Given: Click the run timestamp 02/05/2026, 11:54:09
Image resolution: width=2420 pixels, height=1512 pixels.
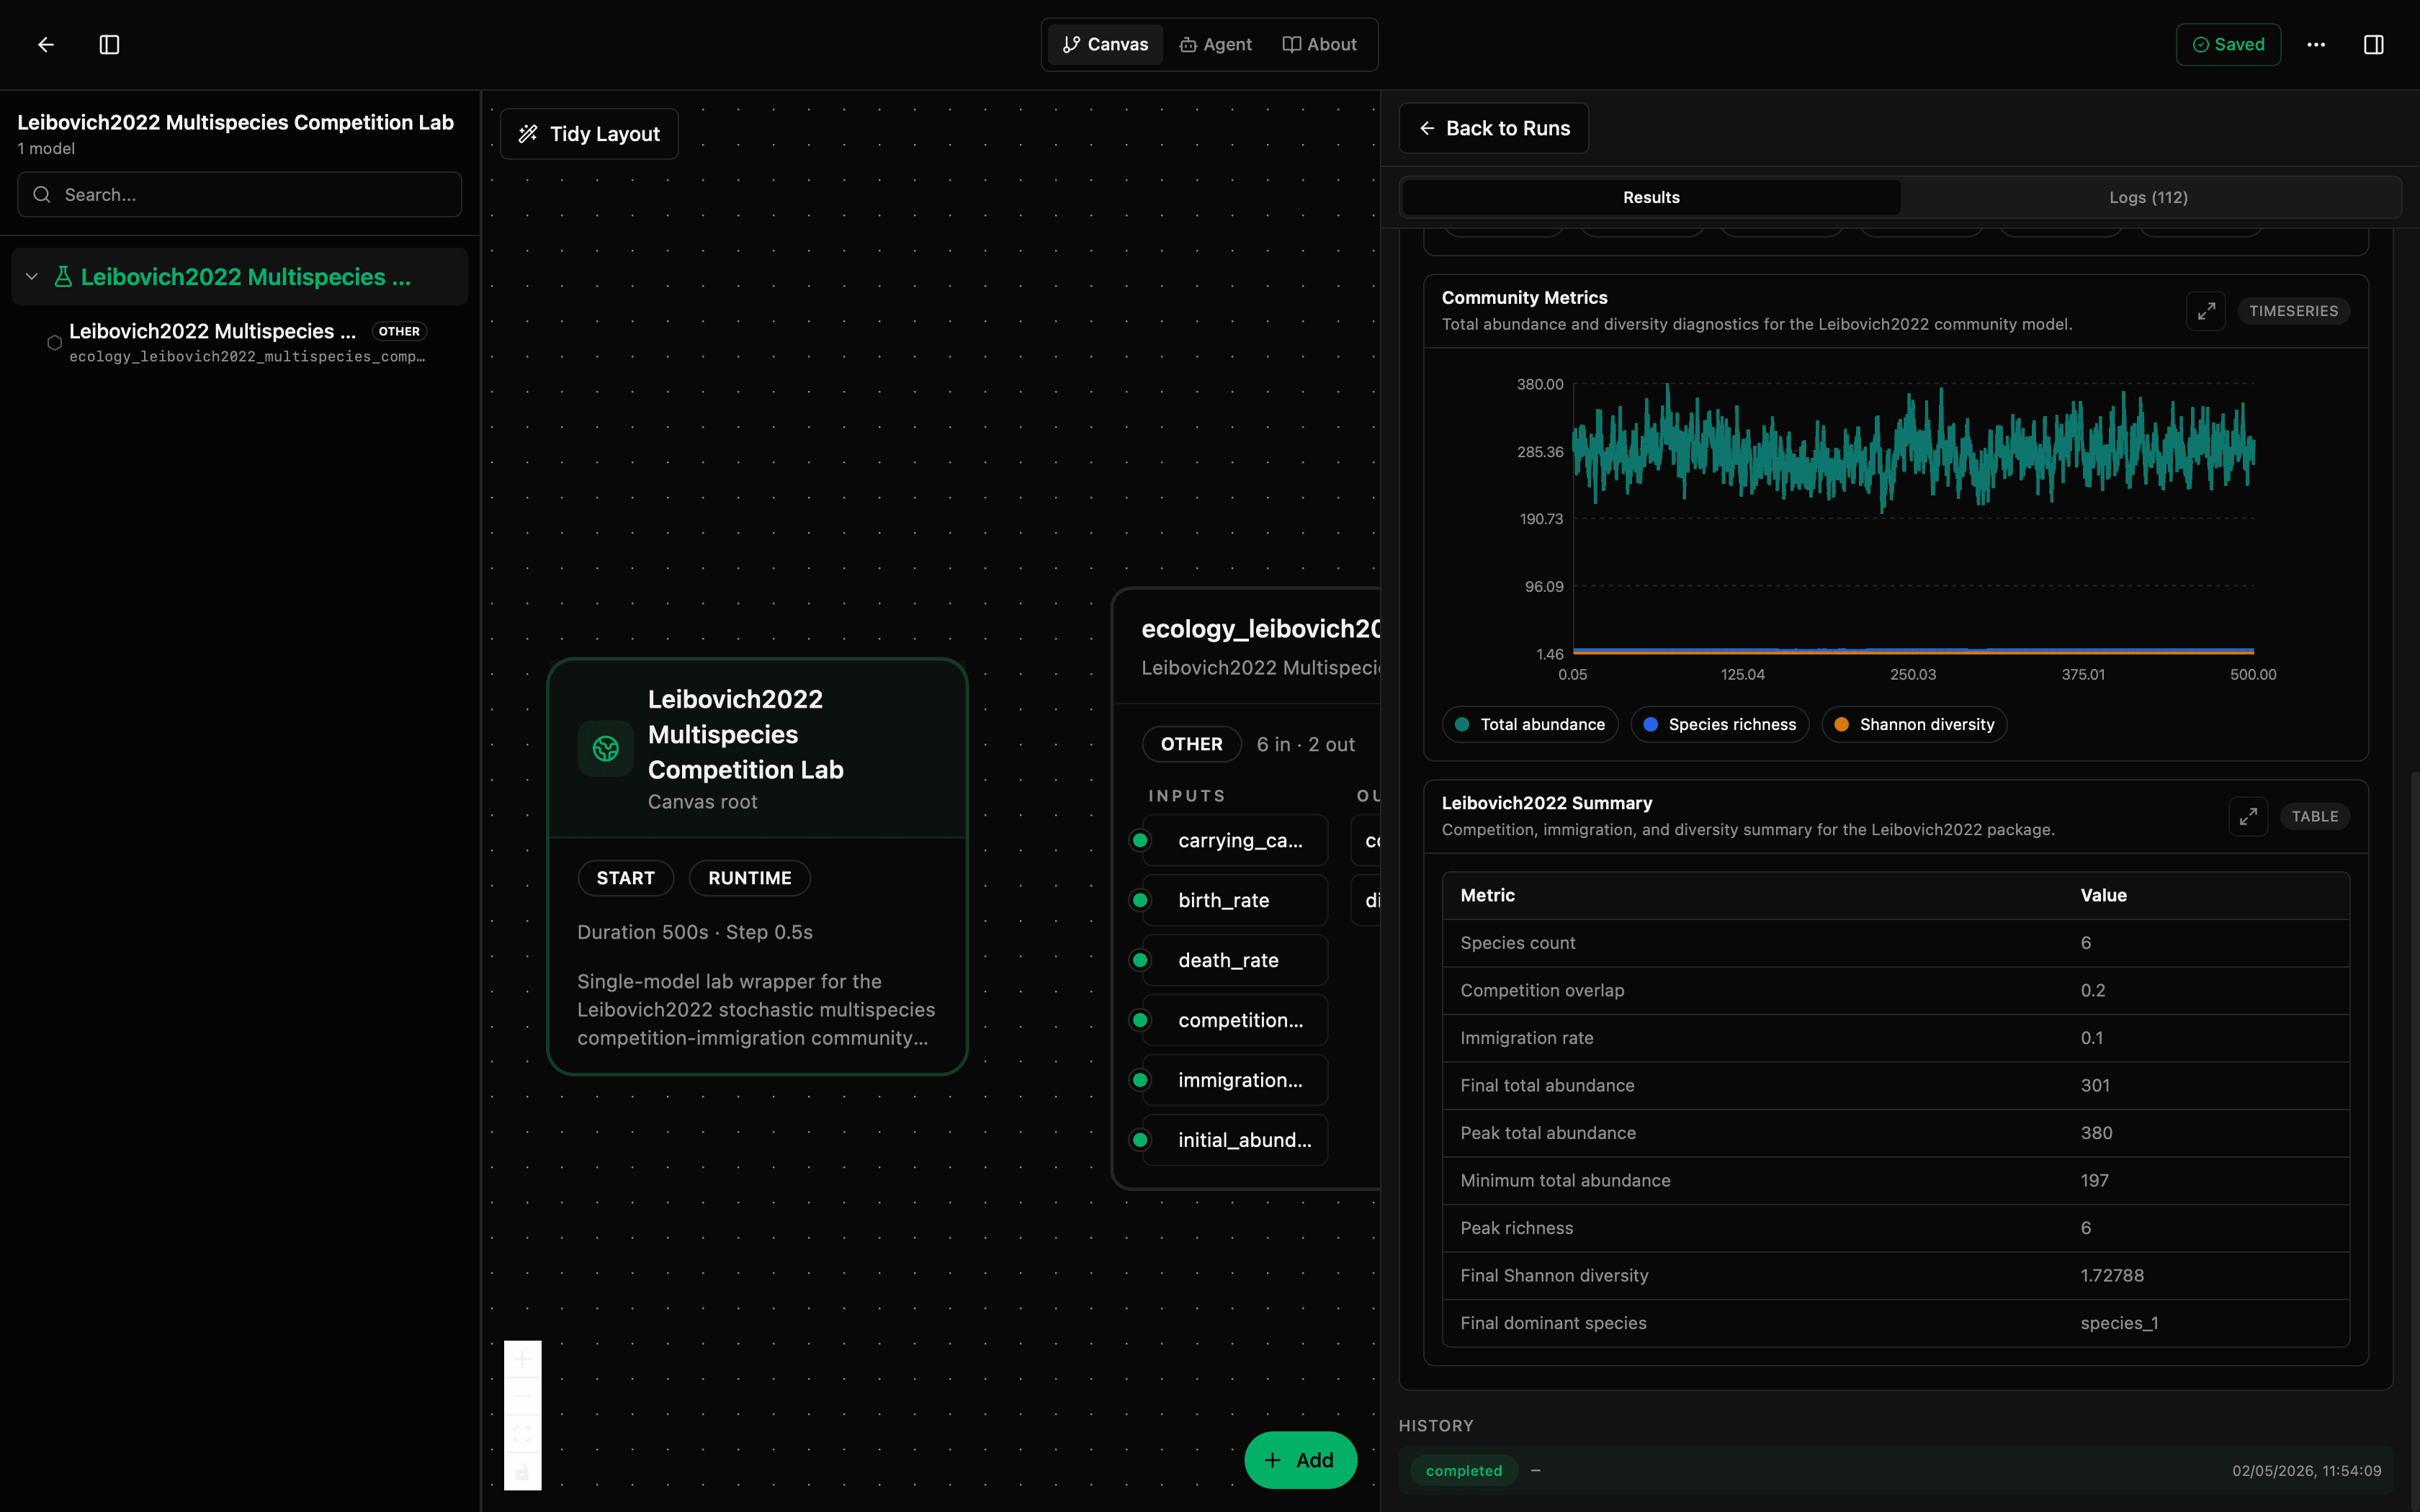Looking at the screenshot, I should pyautogui.click(x=2306, y=1470).
